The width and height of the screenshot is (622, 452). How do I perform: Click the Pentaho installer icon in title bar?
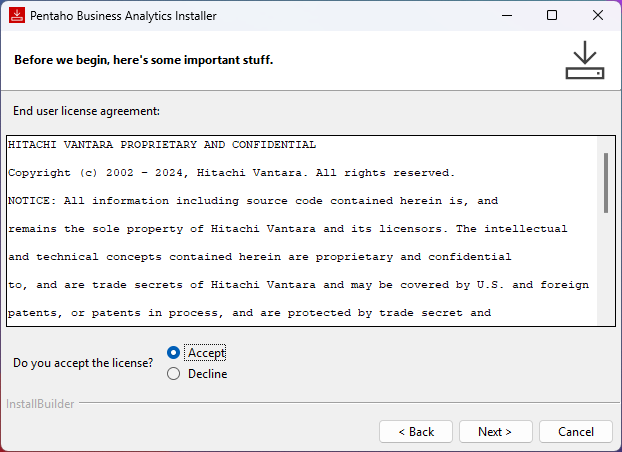(16, 16)
